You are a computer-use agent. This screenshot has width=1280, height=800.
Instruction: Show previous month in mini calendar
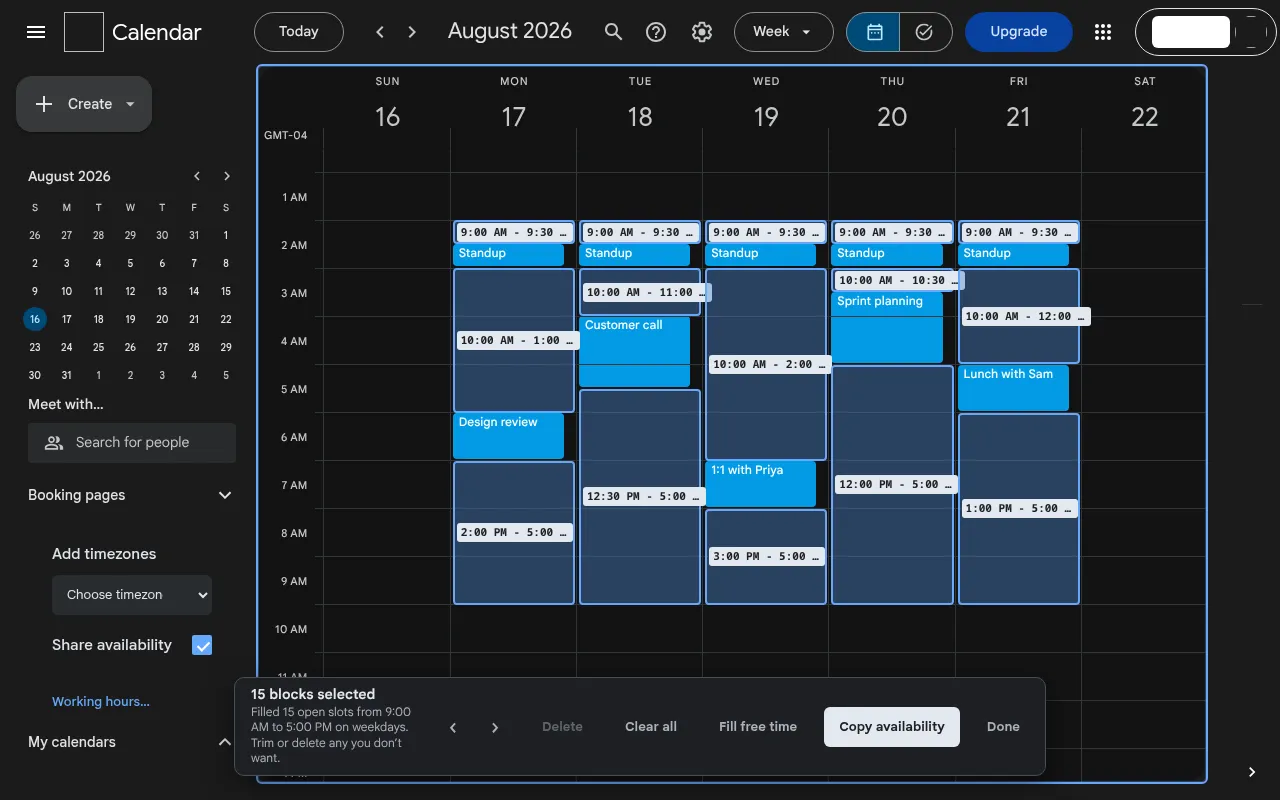[197, 176]
